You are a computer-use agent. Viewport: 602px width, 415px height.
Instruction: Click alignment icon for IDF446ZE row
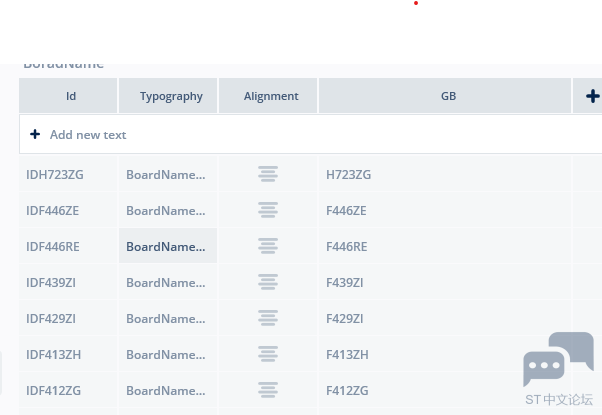(267, 211)
